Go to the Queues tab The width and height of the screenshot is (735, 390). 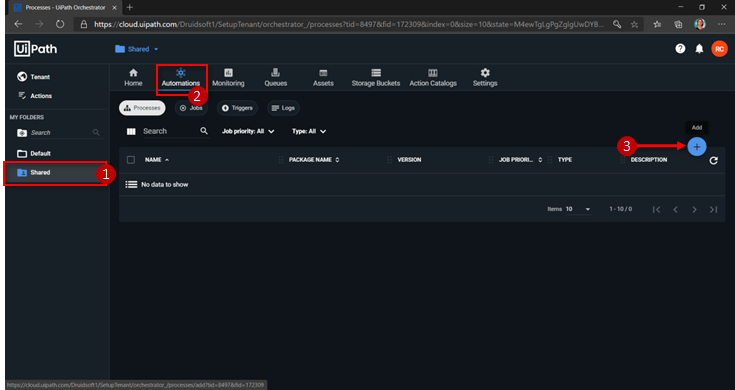point(276,77)
